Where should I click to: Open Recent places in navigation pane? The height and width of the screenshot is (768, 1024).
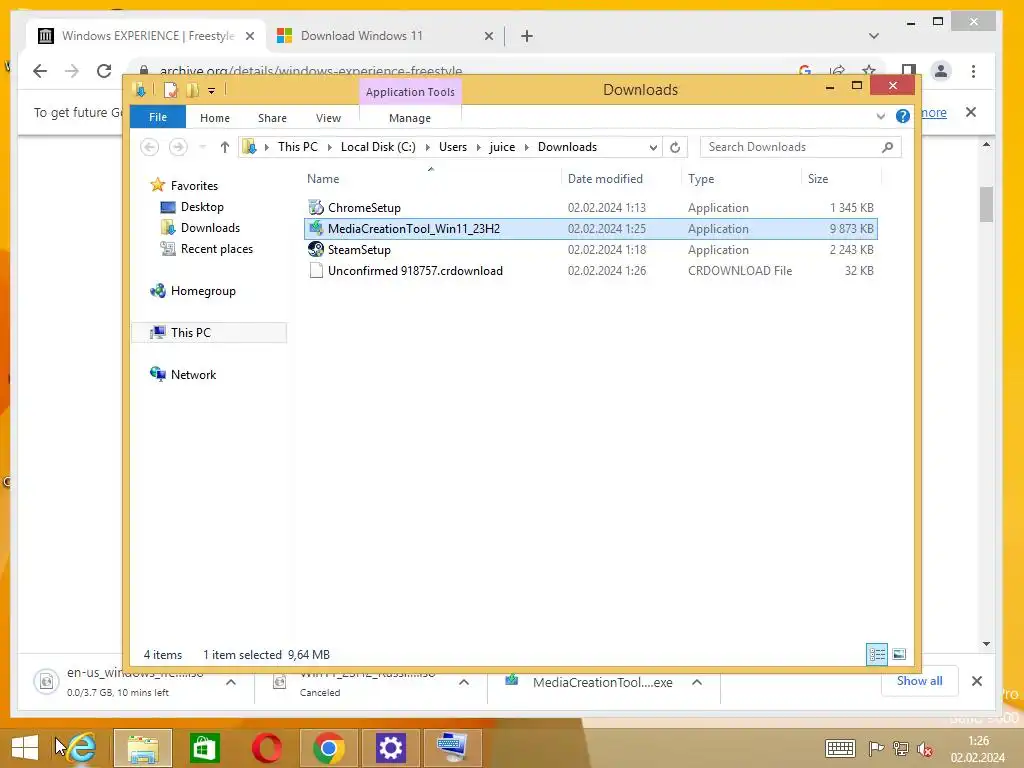tap(216, 249)
